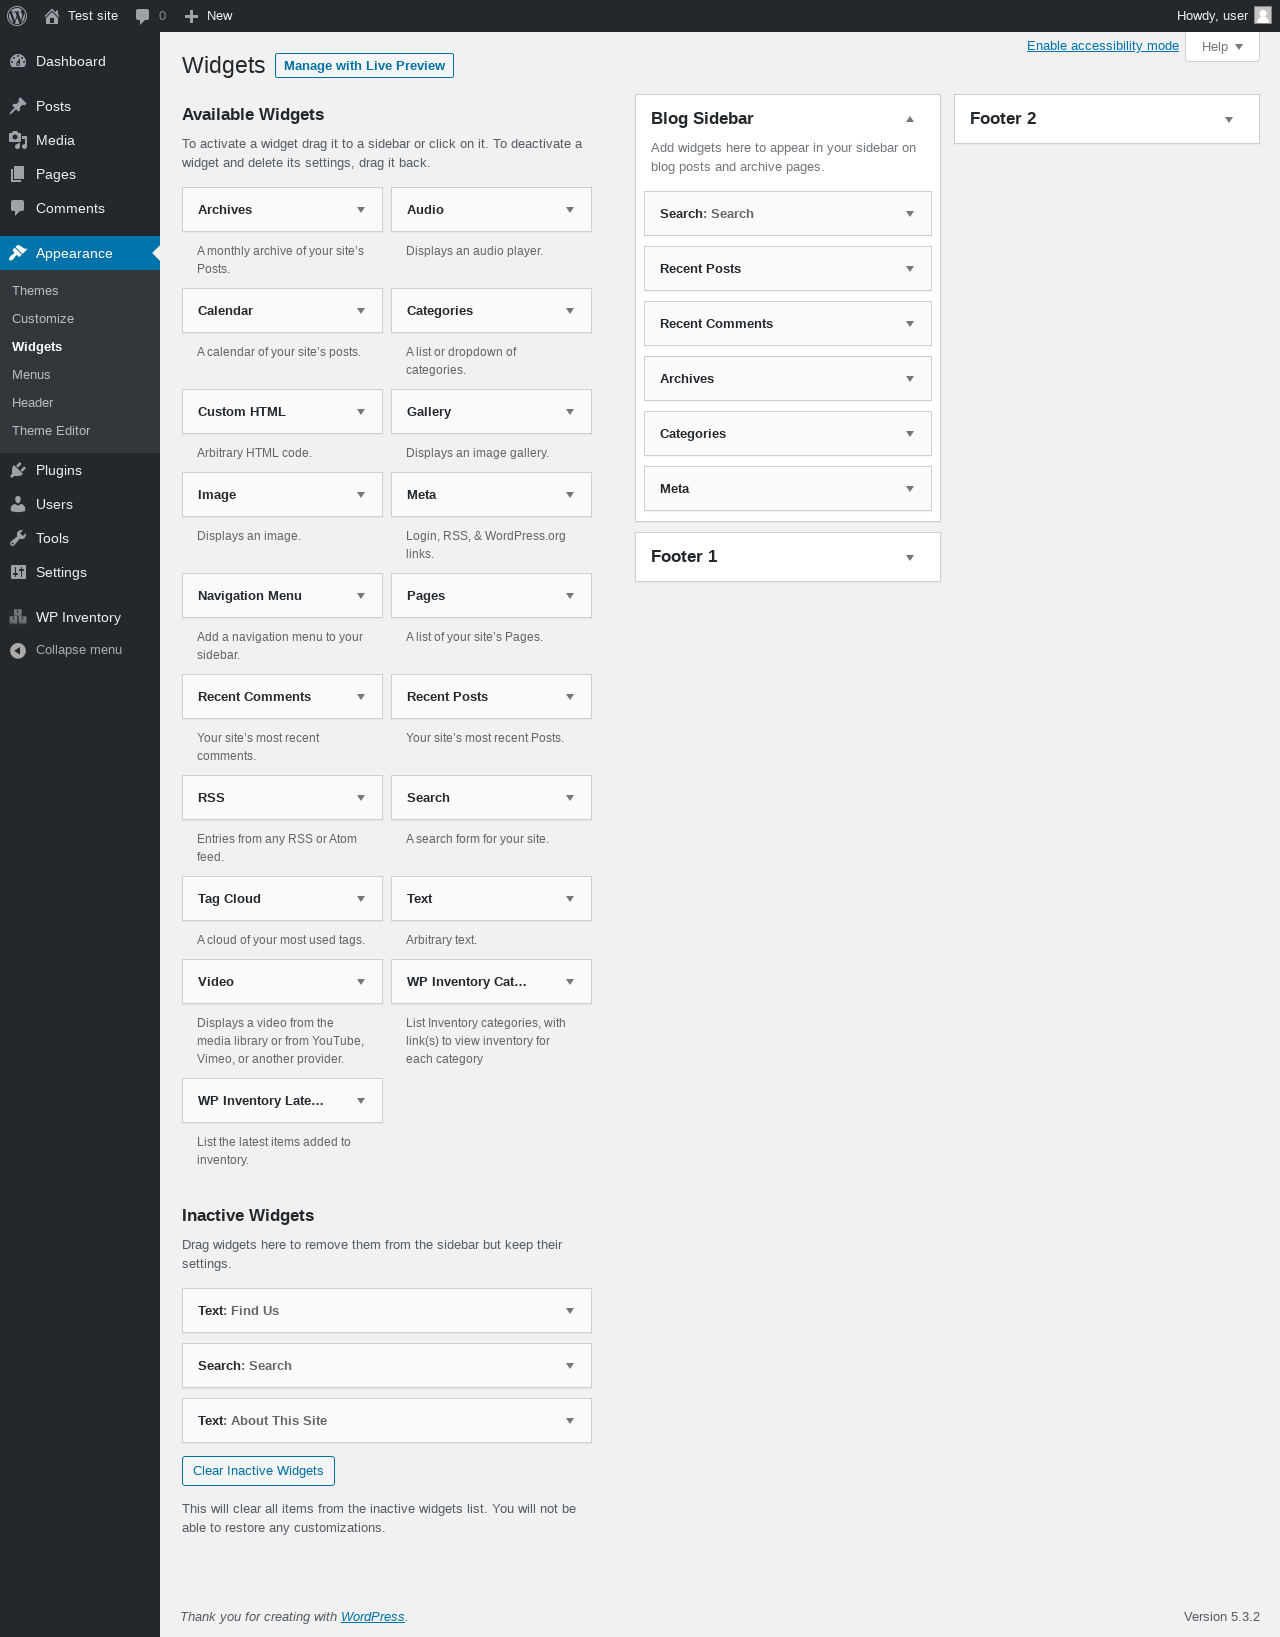The height and width of the screenshot is (1637, 1280).
Task: Collapse the Blog Sidebar panel
Action: [910, 119]
